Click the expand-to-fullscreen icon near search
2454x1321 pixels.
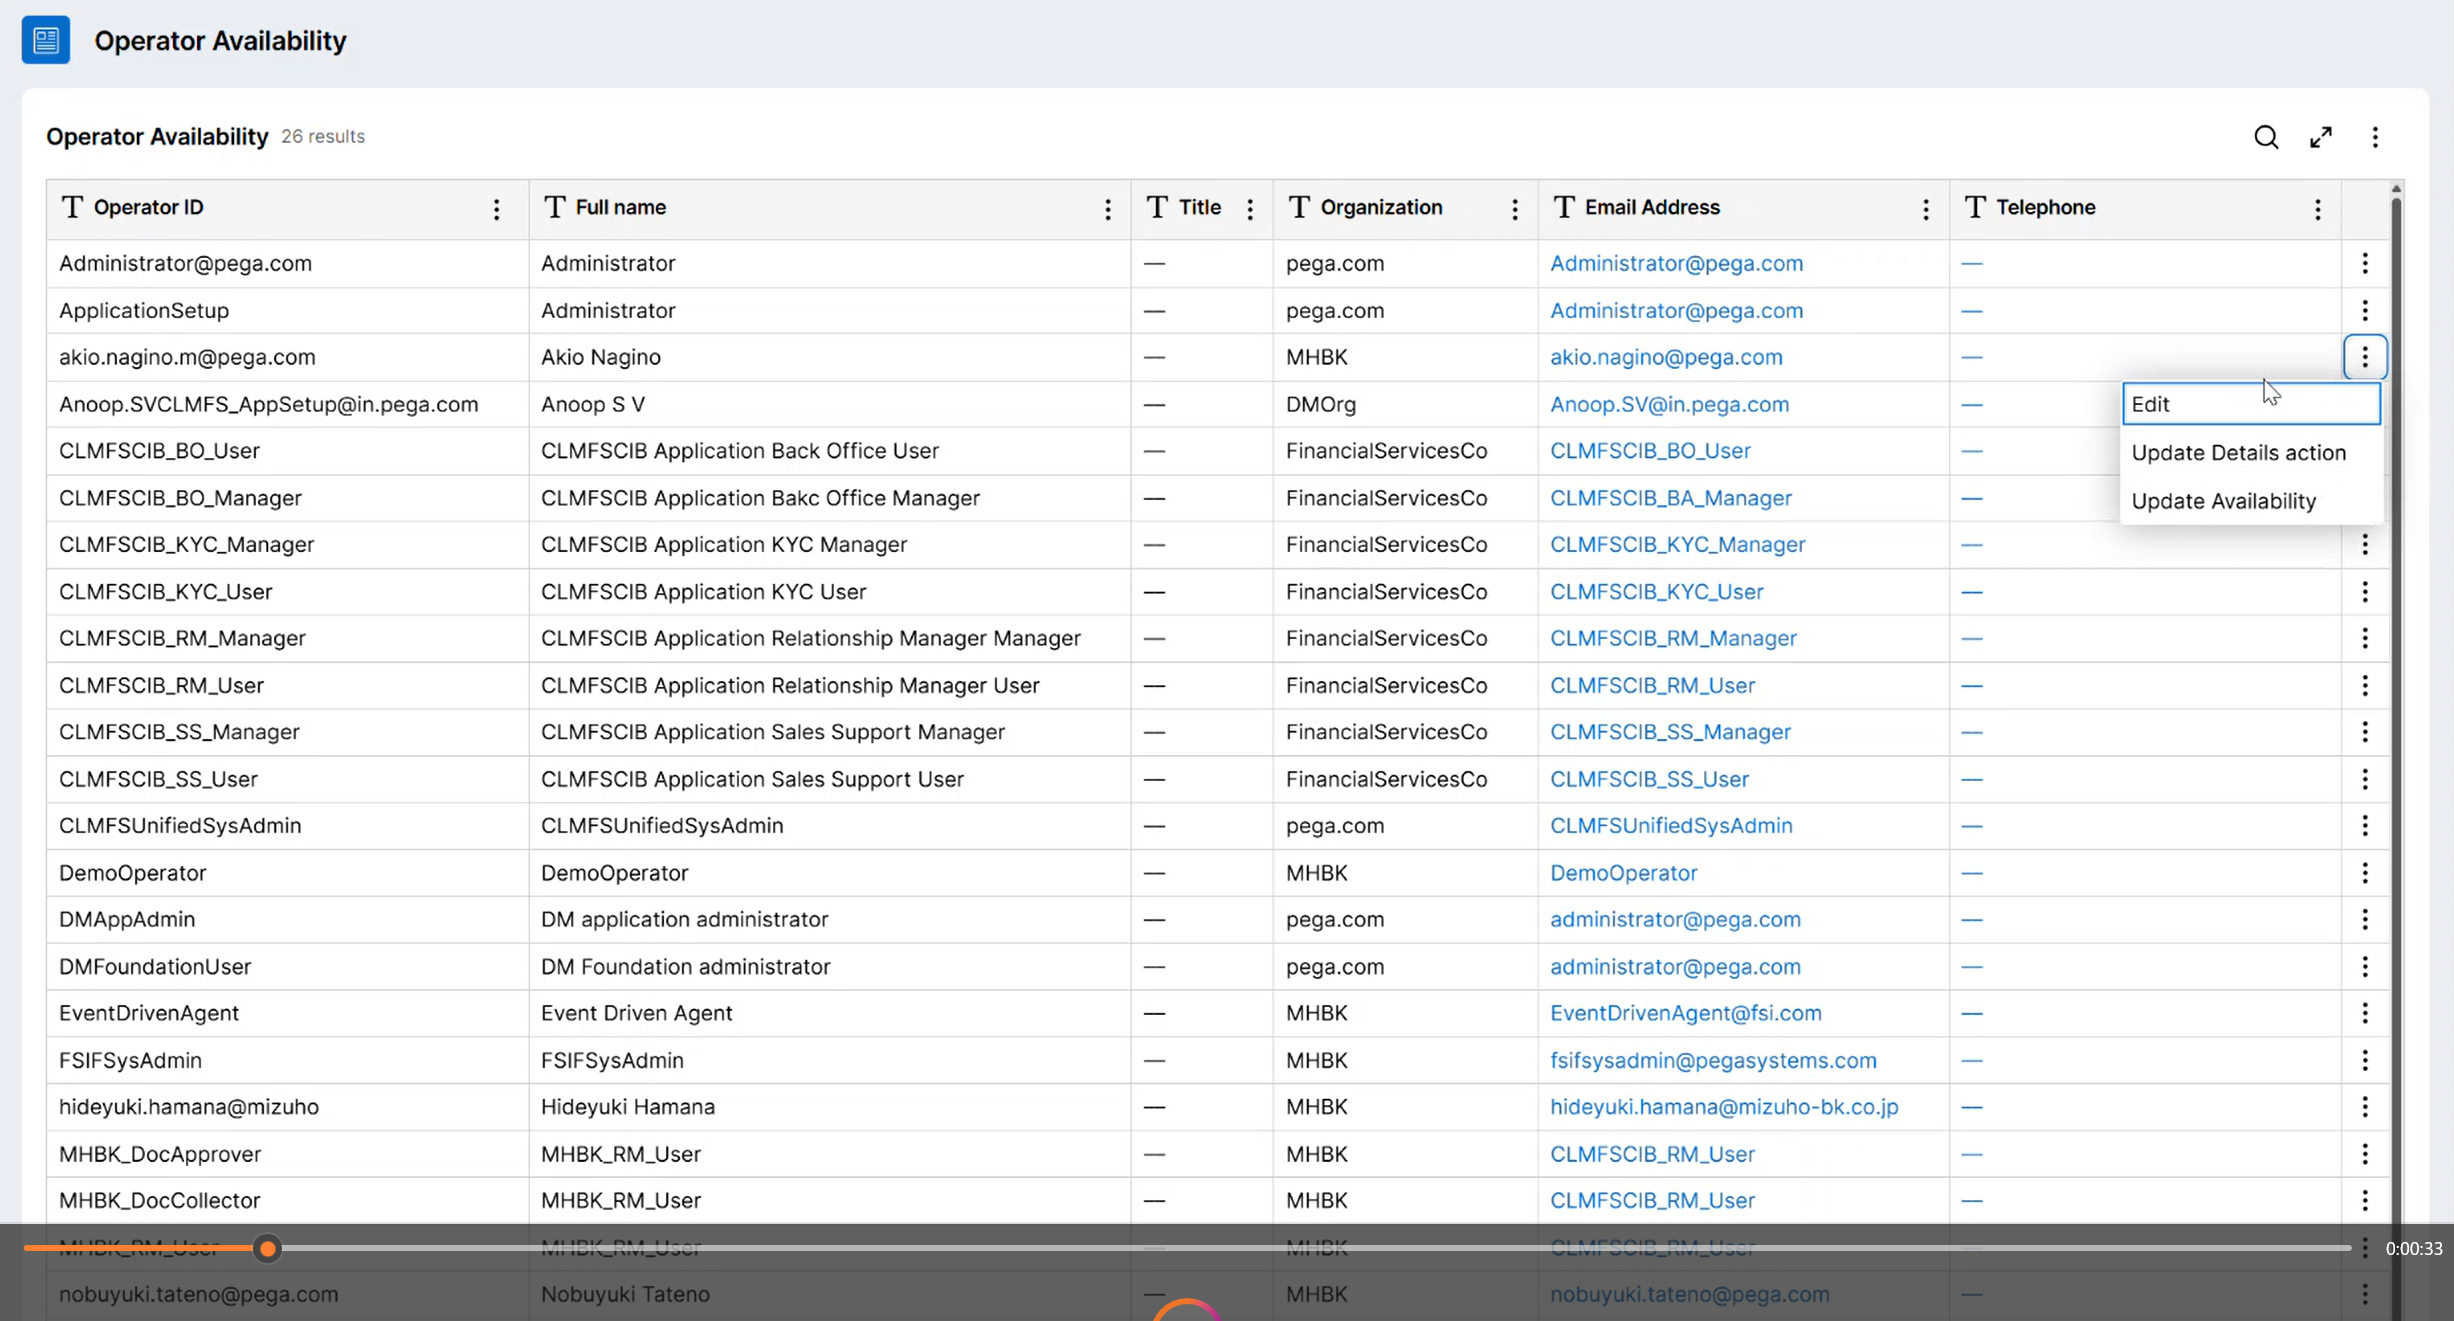(x=2321, y=136)
